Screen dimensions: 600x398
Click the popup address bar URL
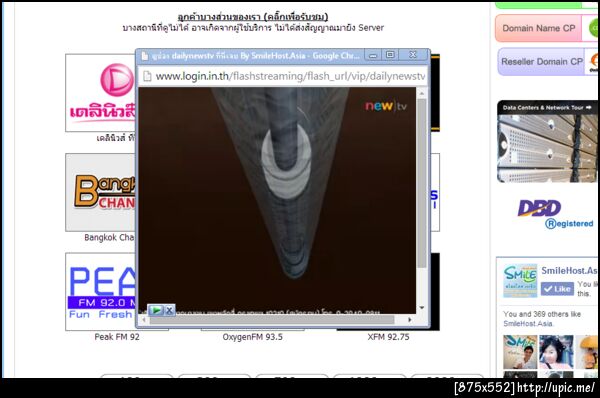[290, 76]
